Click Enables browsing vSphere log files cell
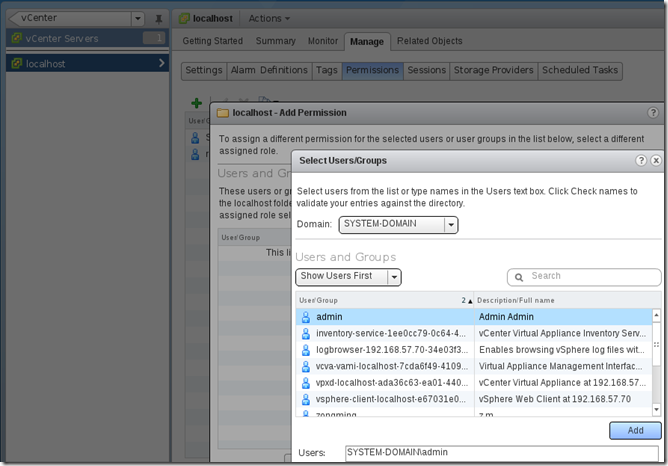 561,350
